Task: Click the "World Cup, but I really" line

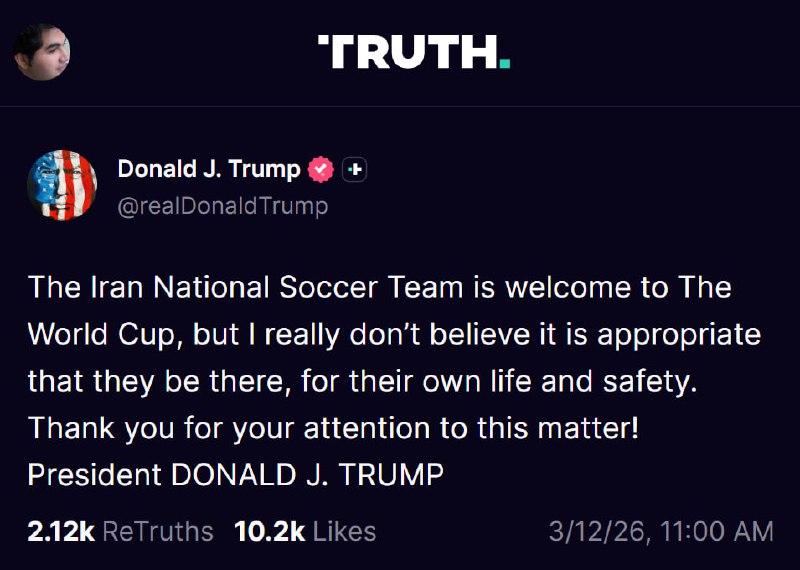Action: point(394,334)
